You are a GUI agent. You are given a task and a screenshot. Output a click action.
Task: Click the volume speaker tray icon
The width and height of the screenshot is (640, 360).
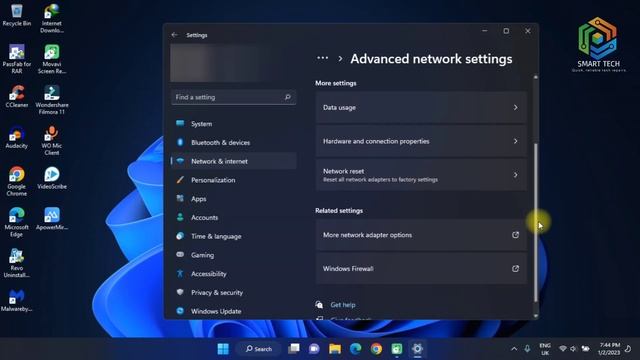pos(573,349)
